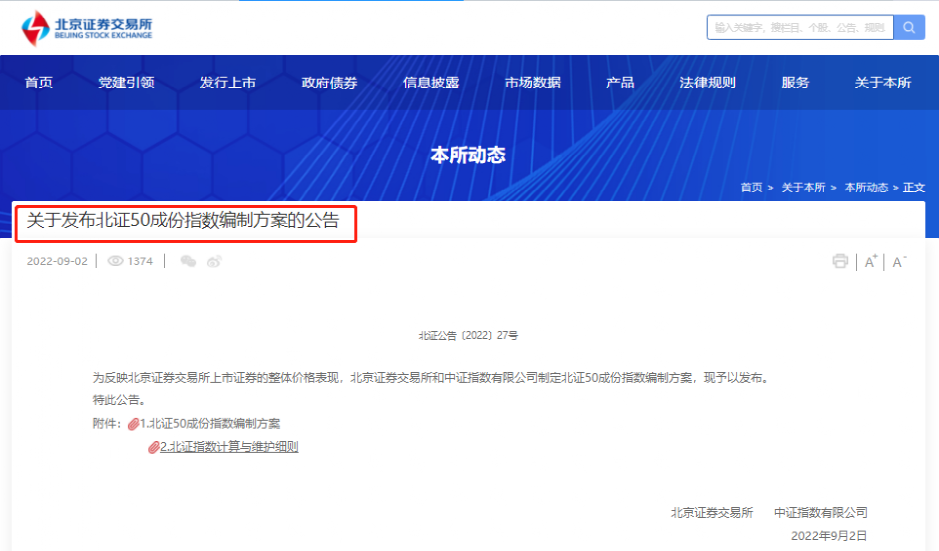
Task: Click the 本所动态 banner heading
Action: click(x=468, y=155)
